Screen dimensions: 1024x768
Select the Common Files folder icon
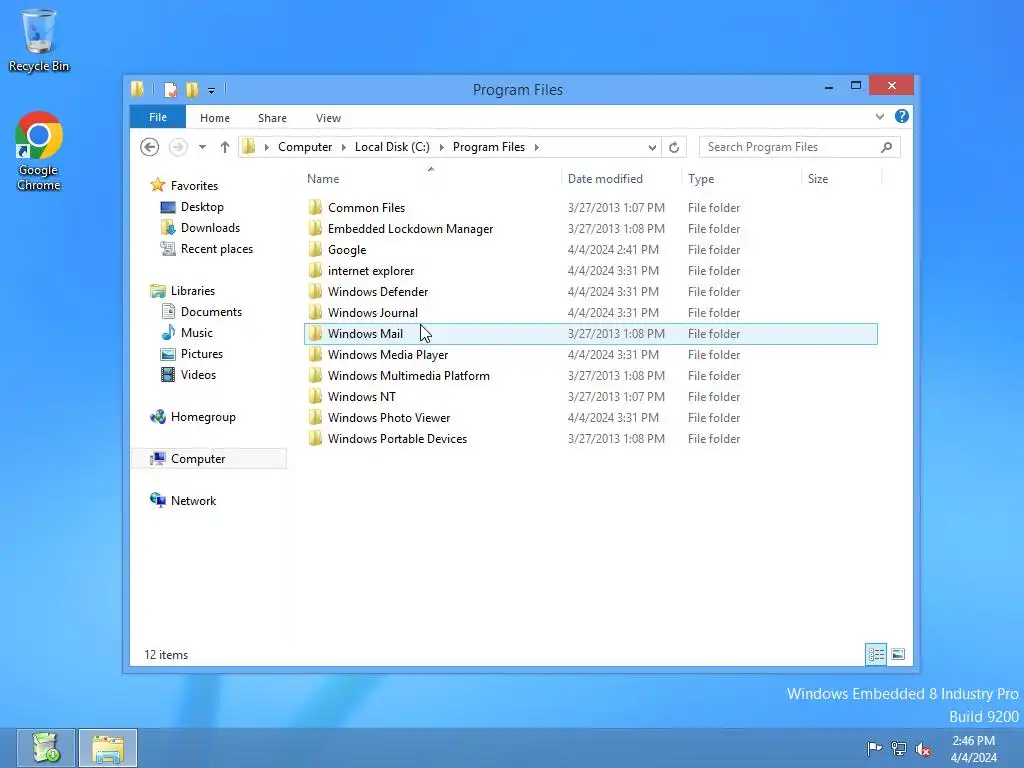click(315, 208)
